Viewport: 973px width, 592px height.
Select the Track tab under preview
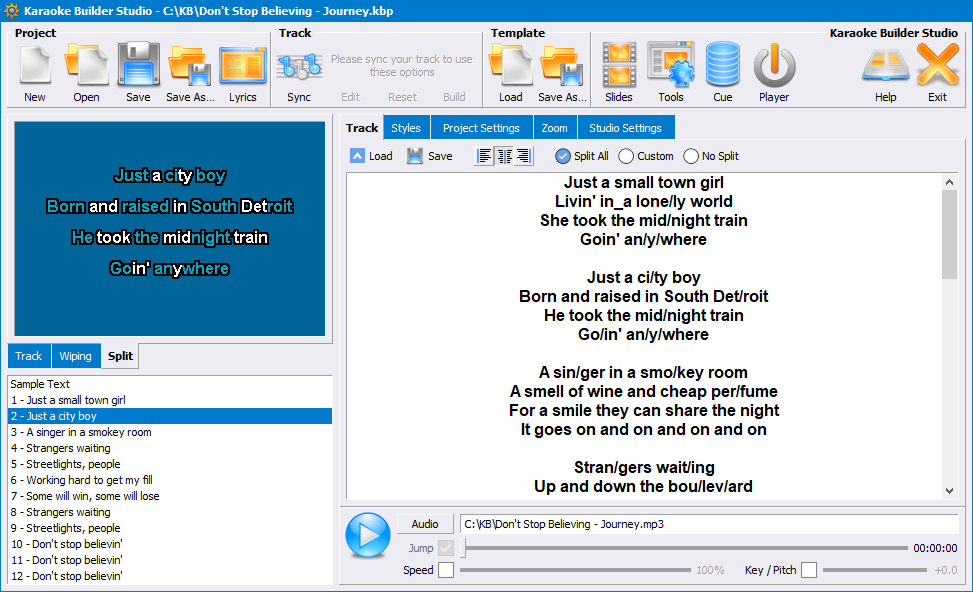click(x=29, y=356)
